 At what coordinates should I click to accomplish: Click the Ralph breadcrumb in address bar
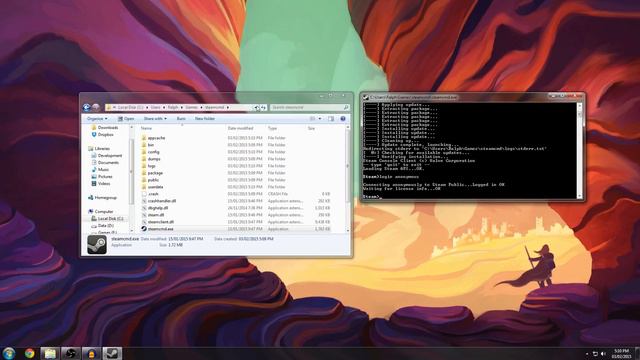(x=173, y=107)
